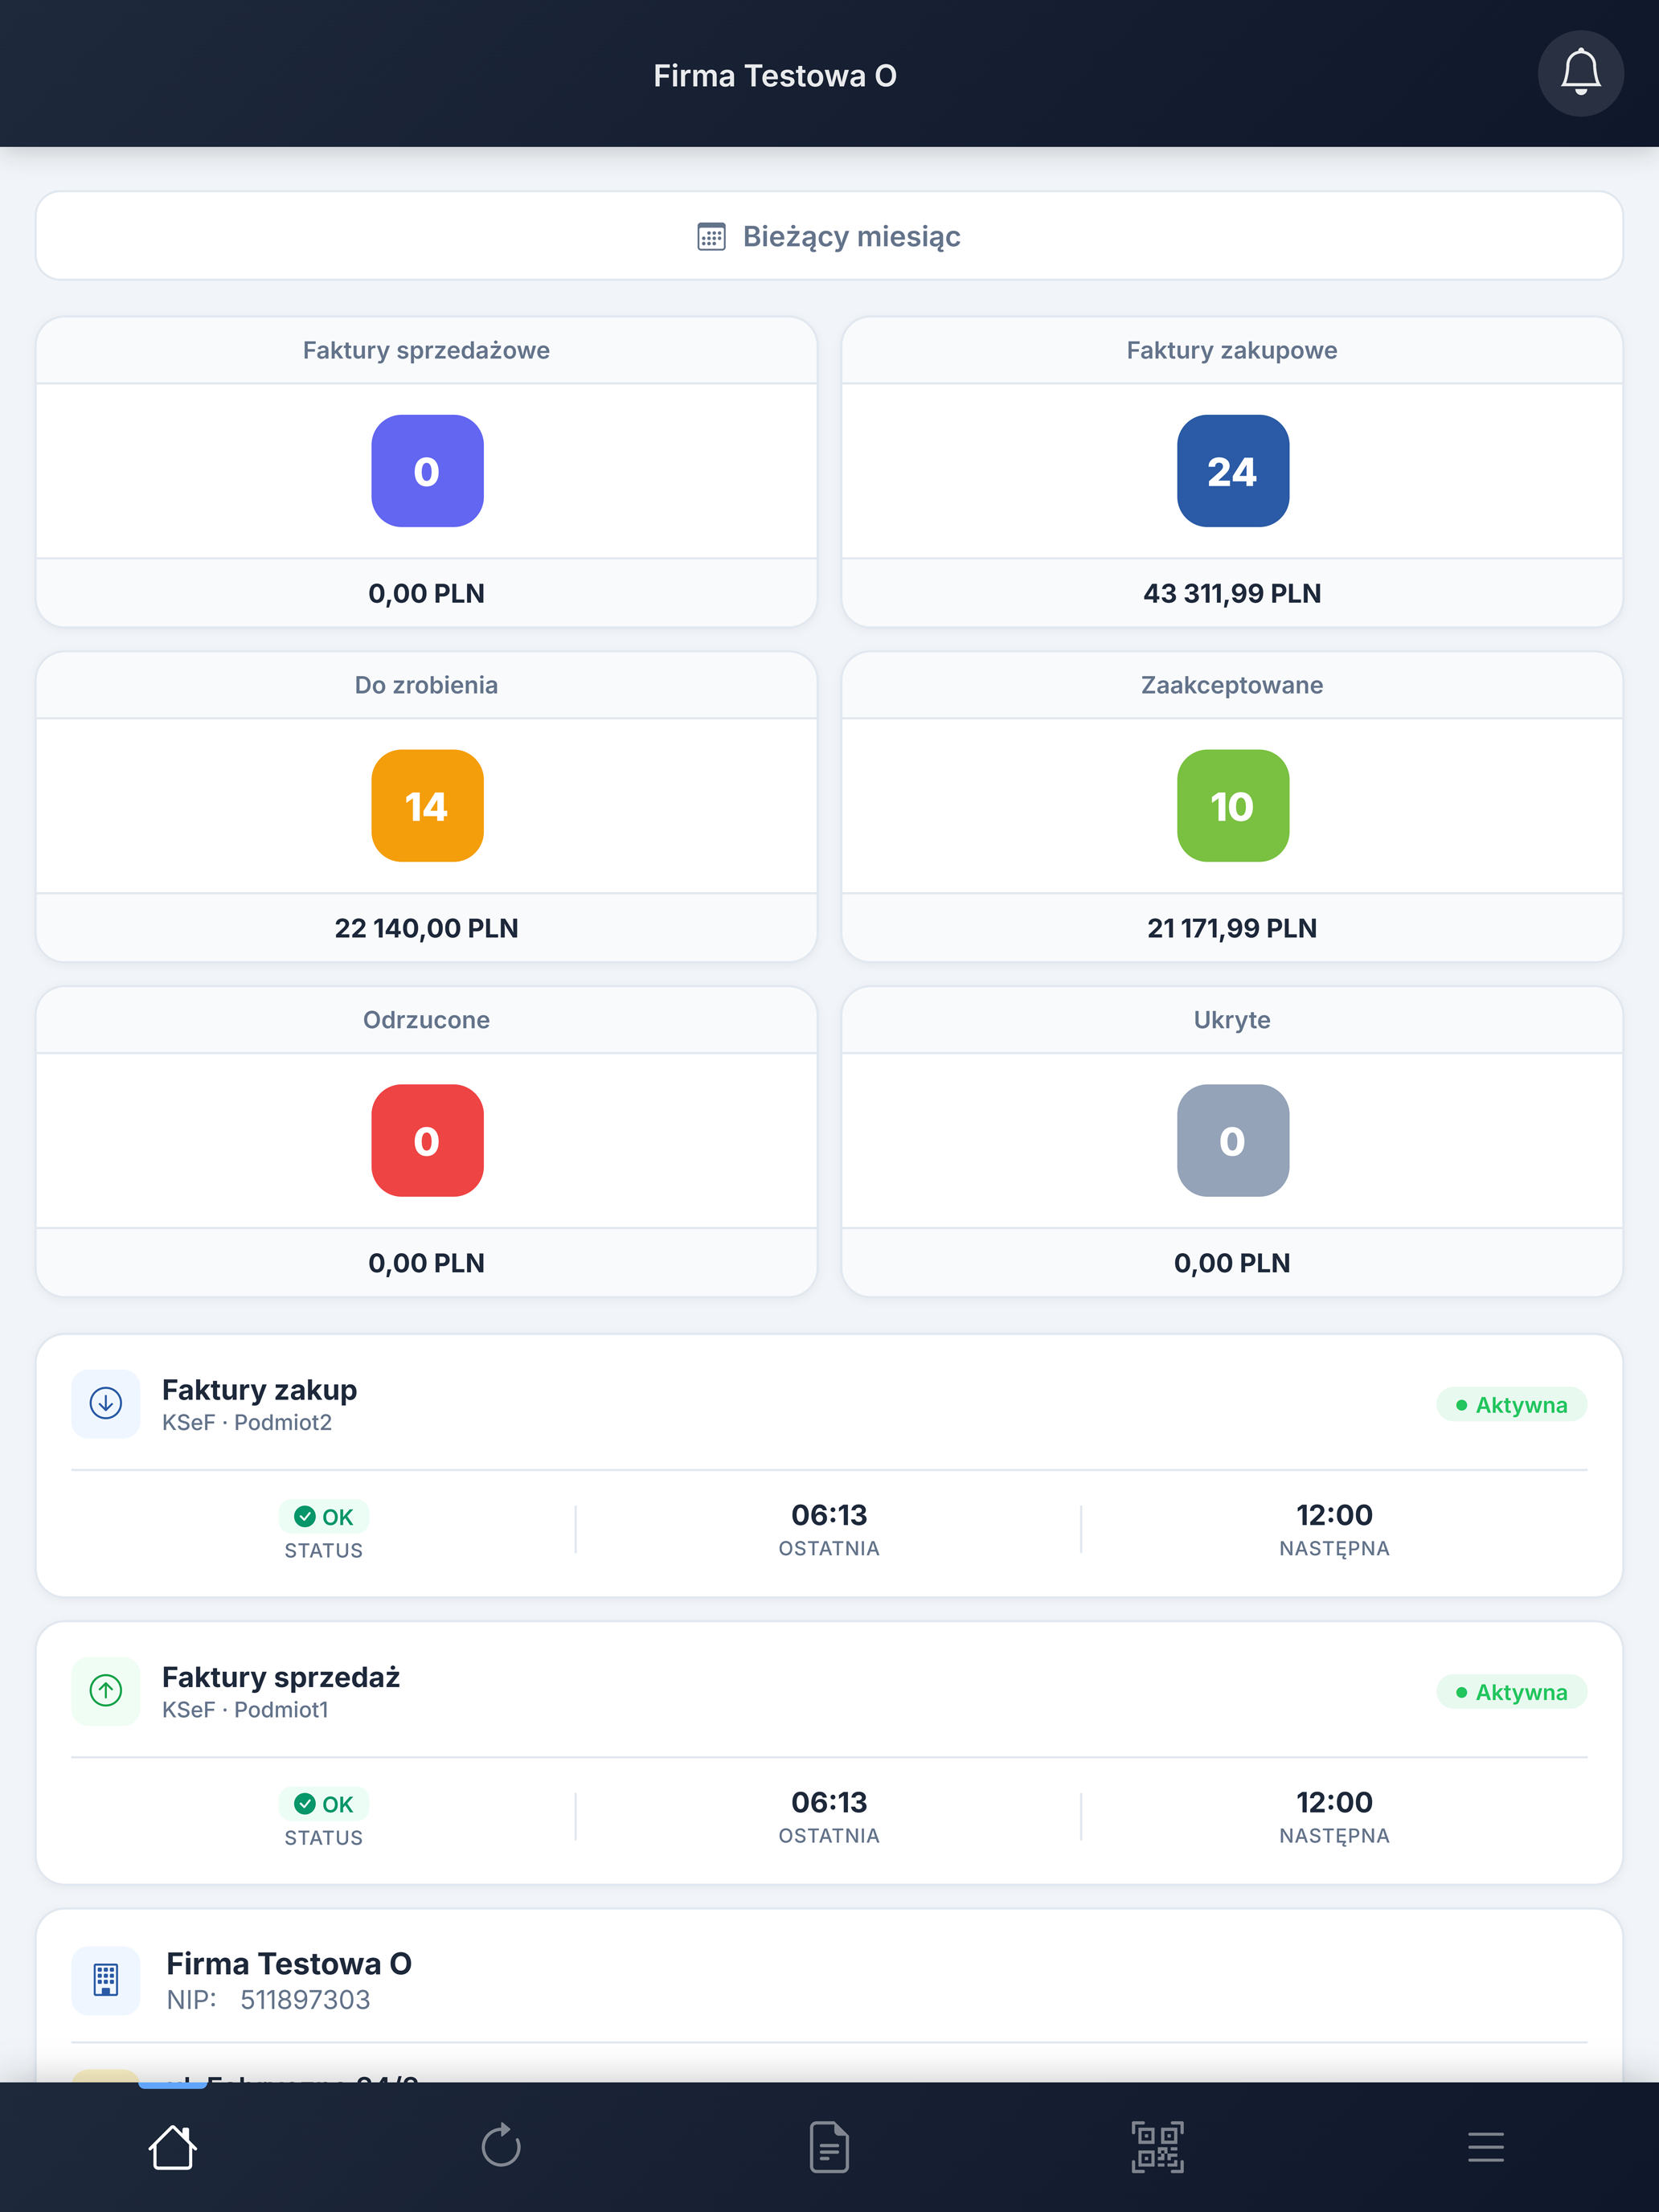
Task: Click Aktywna badge on Faktury zakup
Action: pos(1511,1405)
